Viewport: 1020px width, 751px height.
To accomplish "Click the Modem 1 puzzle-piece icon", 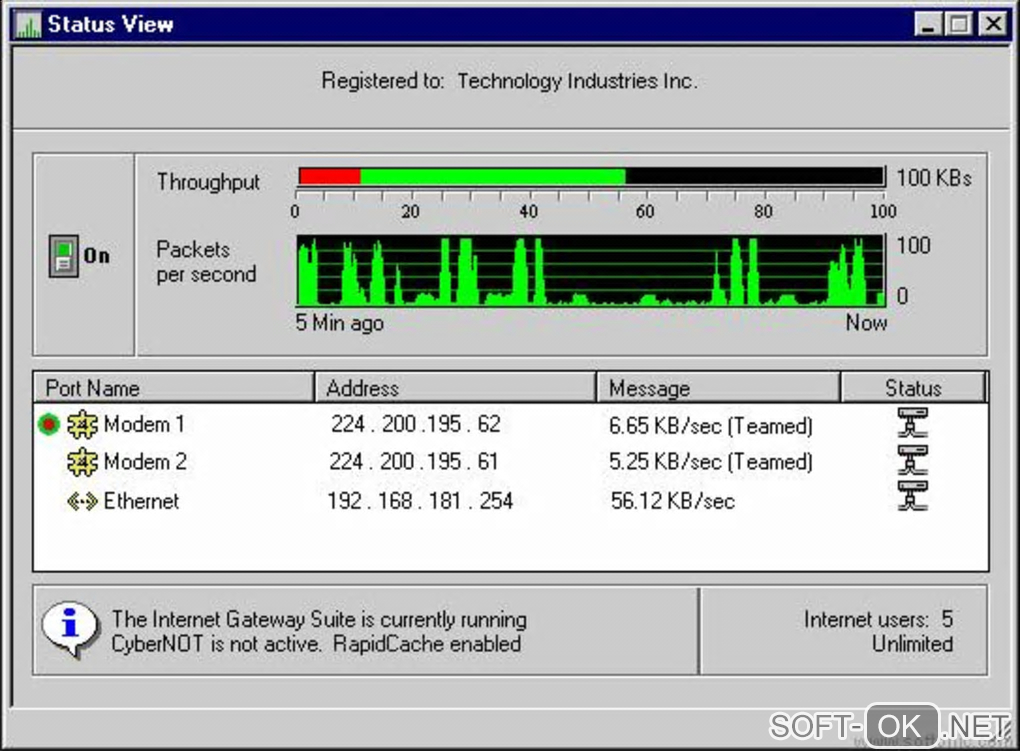I will (83, 424).
